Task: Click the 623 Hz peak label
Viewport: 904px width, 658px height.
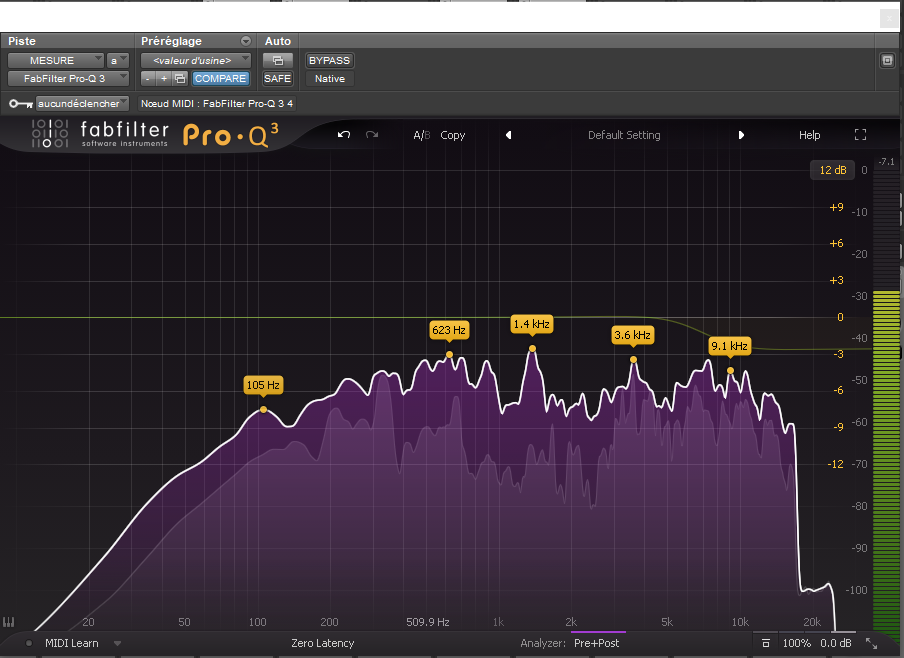Action: [449, 330]
